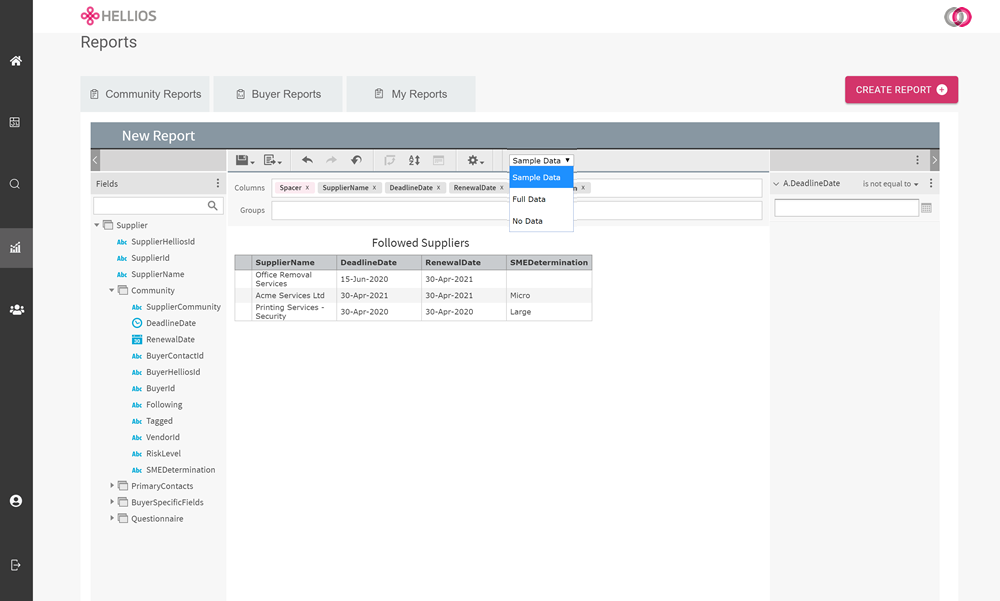1000x601 pixels.
Task: Open the calendar picker for filter value
Action: click(x=927, y=207)
